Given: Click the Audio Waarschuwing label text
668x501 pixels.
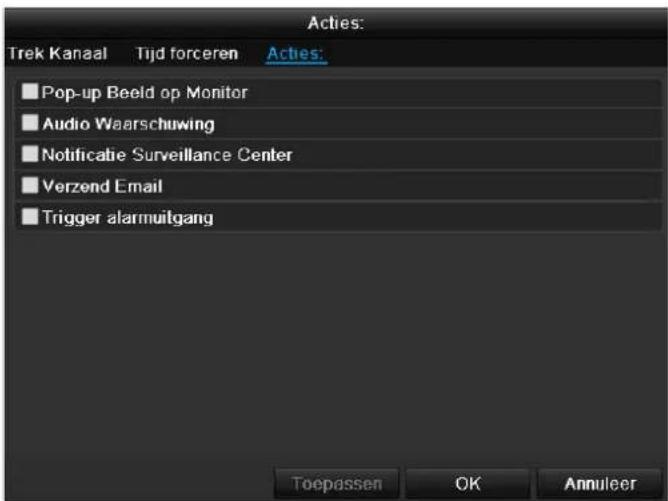Looking at the screenshot, I should coord(128,124).
